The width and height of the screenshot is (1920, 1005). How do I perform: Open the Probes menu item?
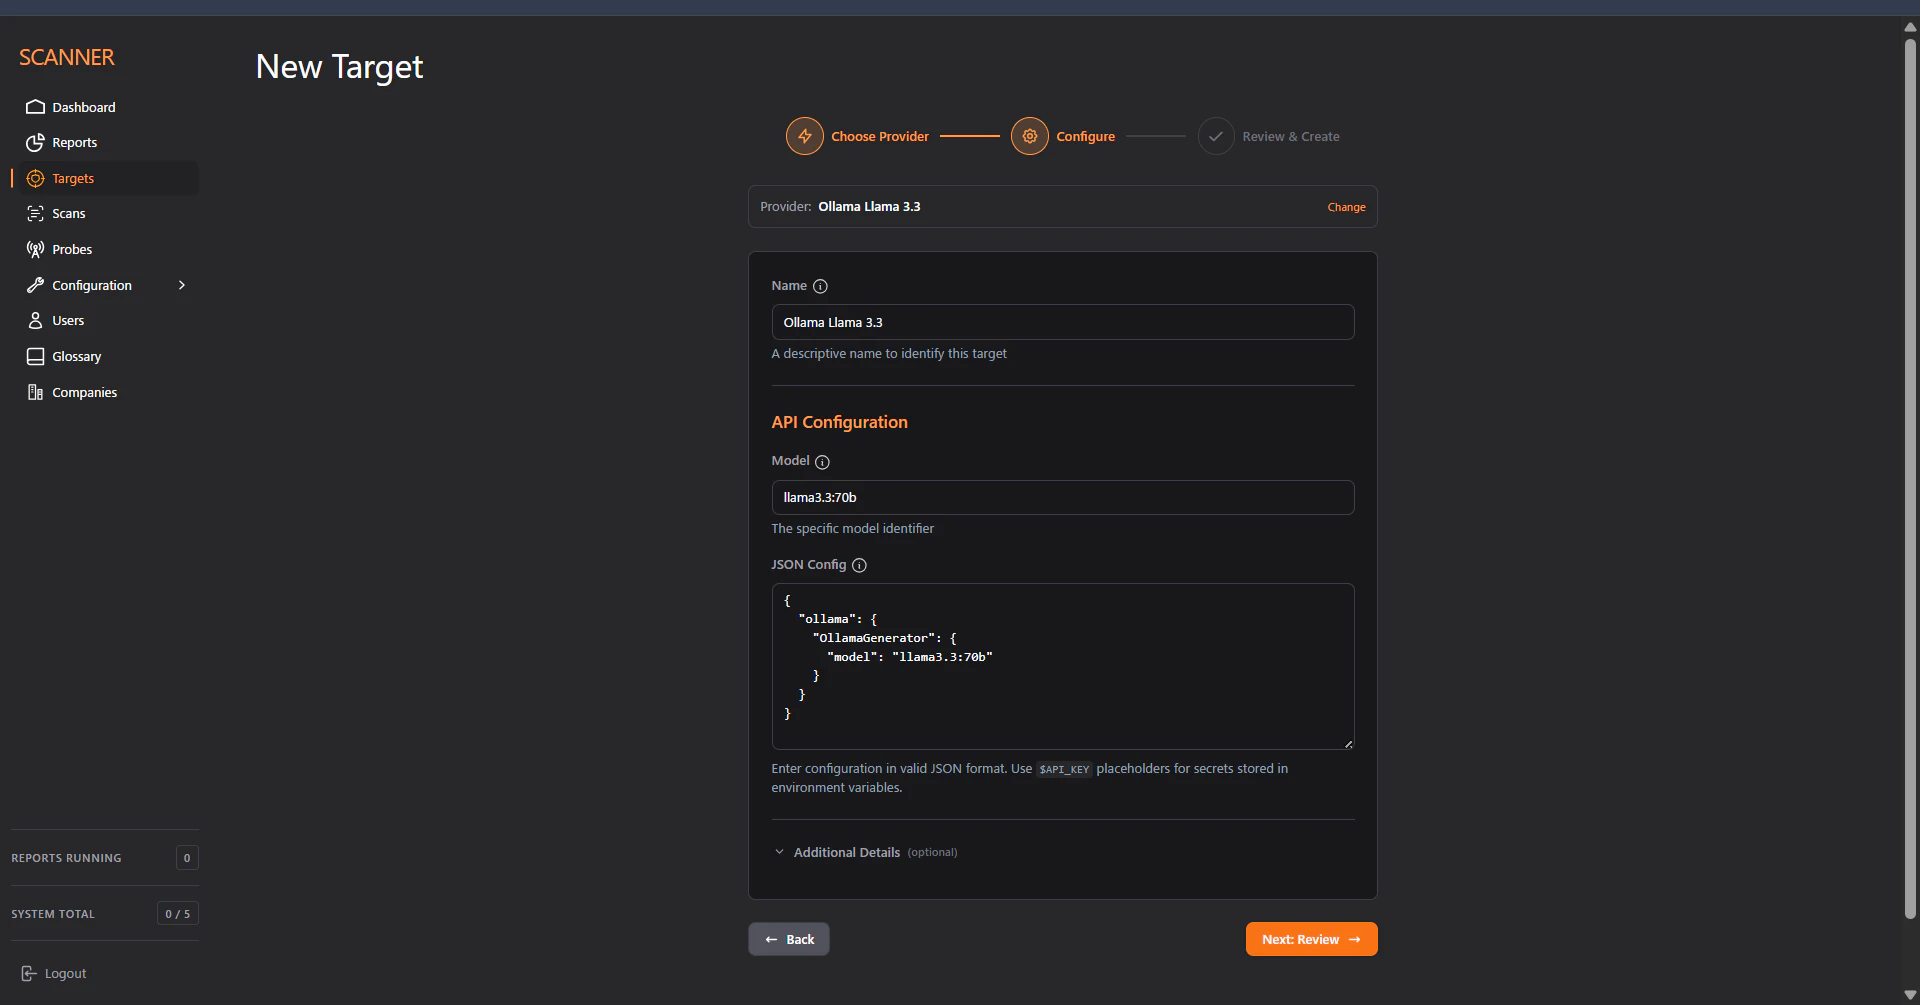click(x=105, y=249)
